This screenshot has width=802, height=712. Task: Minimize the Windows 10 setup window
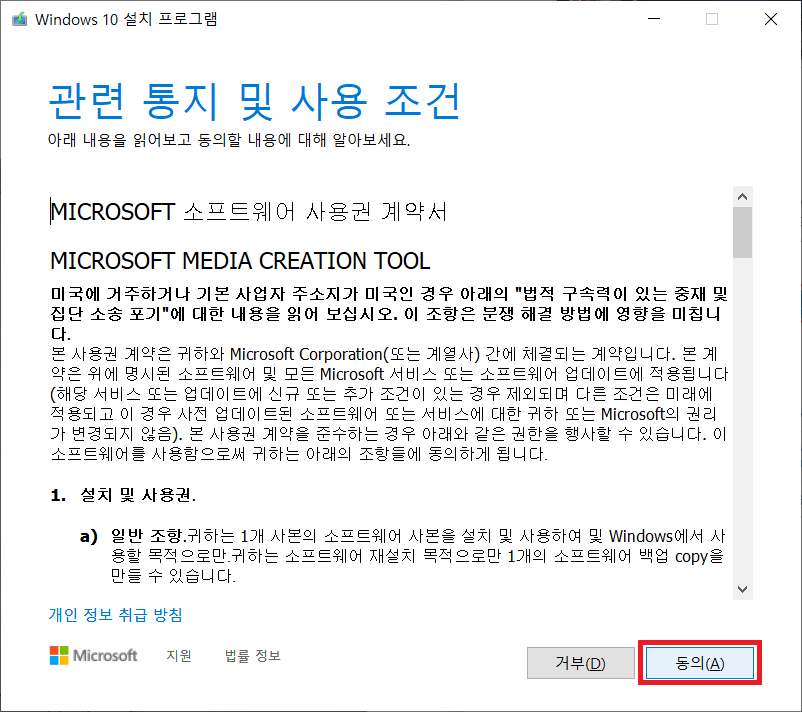point(654,19)
